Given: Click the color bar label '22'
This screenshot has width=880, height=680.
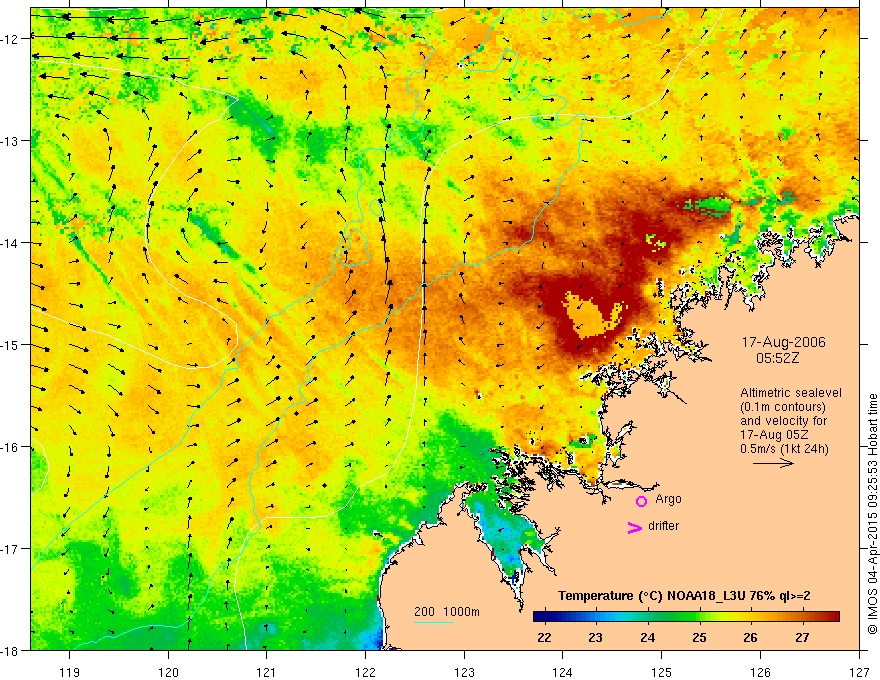Looking at the screenshot, I should (544, 638).
